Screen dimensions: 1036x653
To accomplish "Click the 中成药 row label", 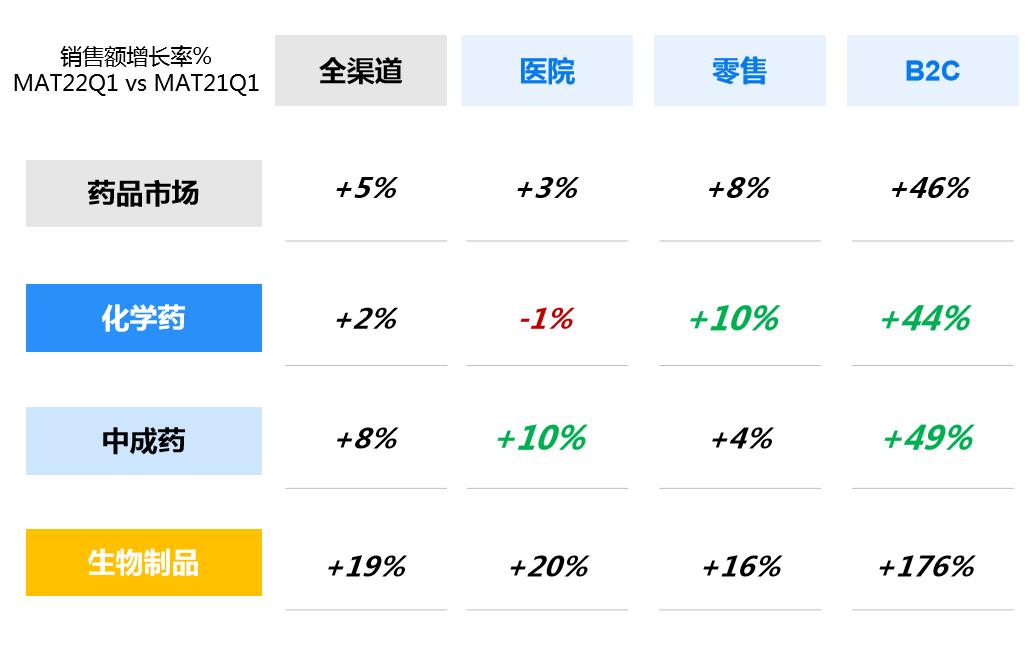I will 144,441.
